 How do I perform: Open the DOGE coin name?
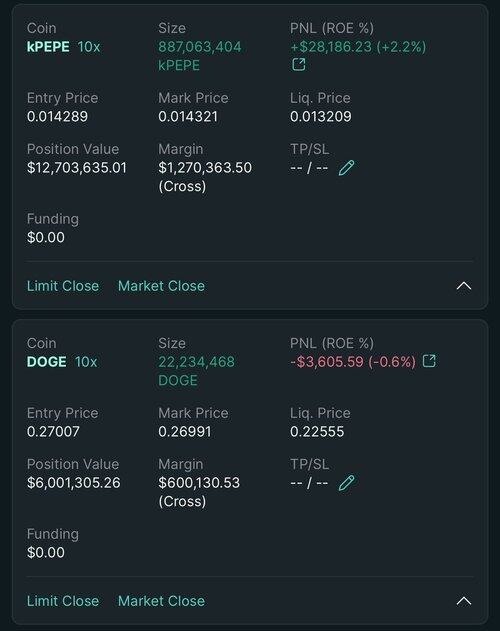[46, 362]
